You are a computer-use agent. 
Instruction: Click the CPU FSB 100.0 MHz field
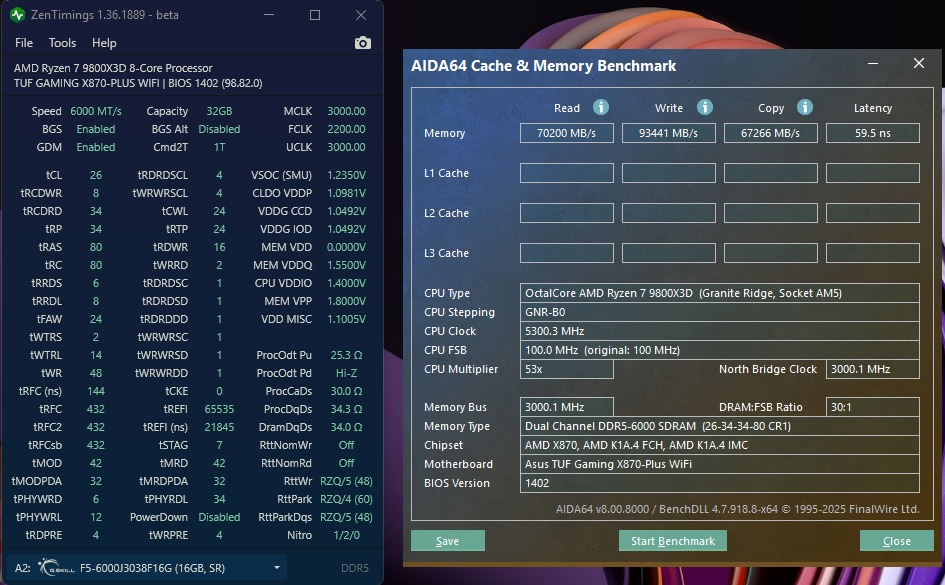tap(720, 350)
